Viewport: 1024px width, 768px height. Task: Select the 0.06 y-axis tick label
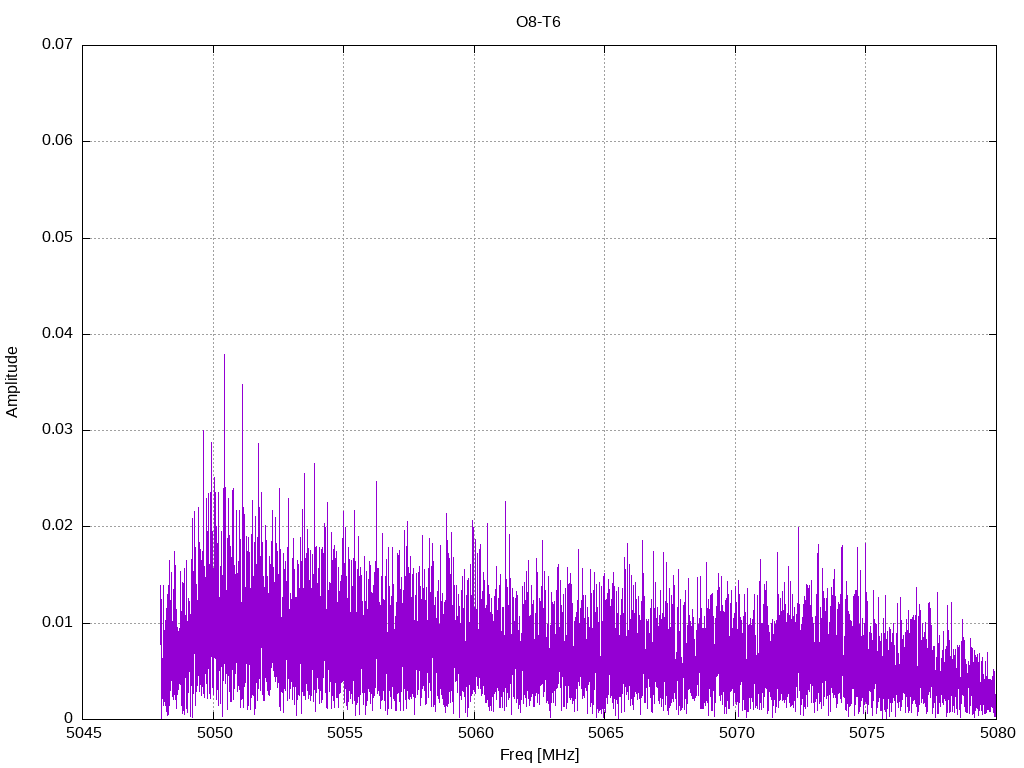point(57,141)
